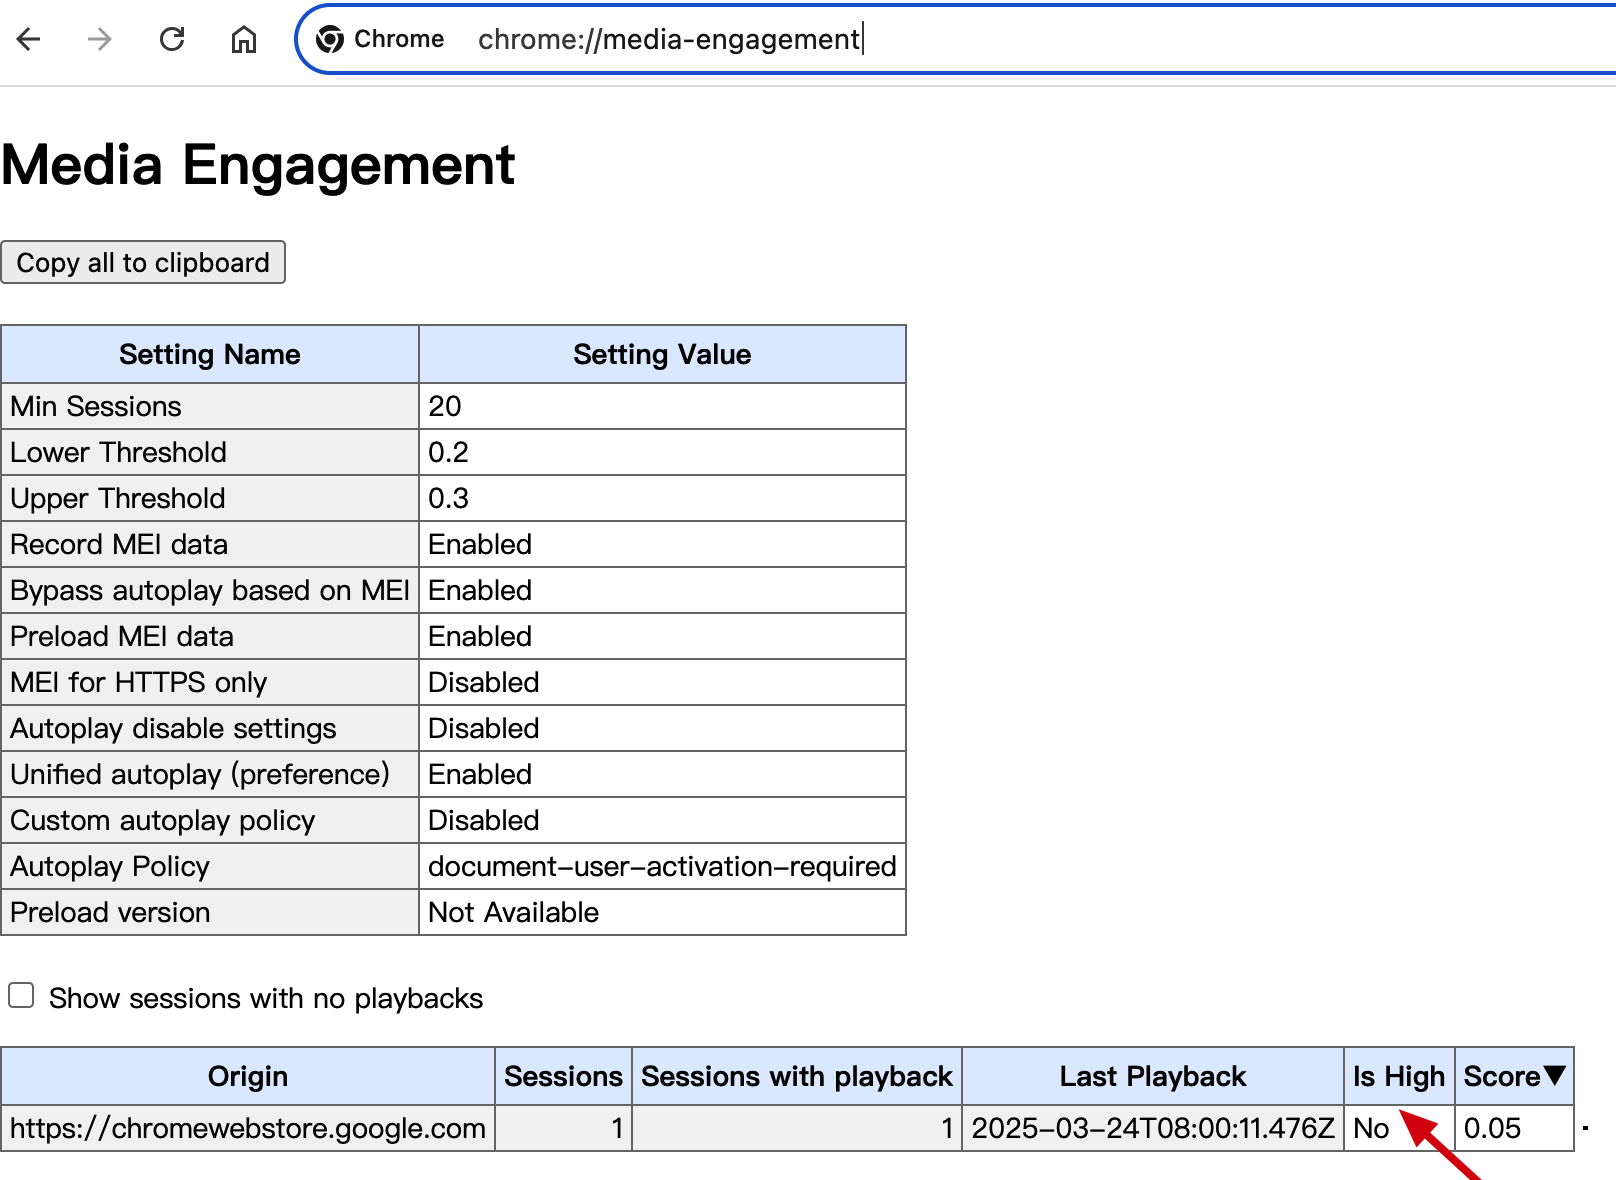The height and width of the screenshot is (1180, 1616).
Task: Click the last playback timestamp cell
Action: (x=1152, y=1128)
